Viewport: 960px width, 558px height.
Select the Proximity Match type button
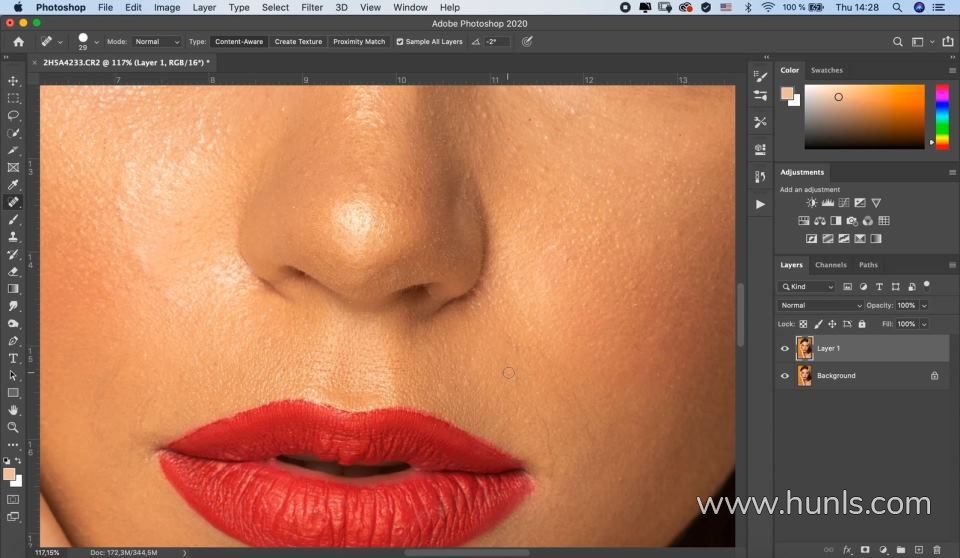359,42
